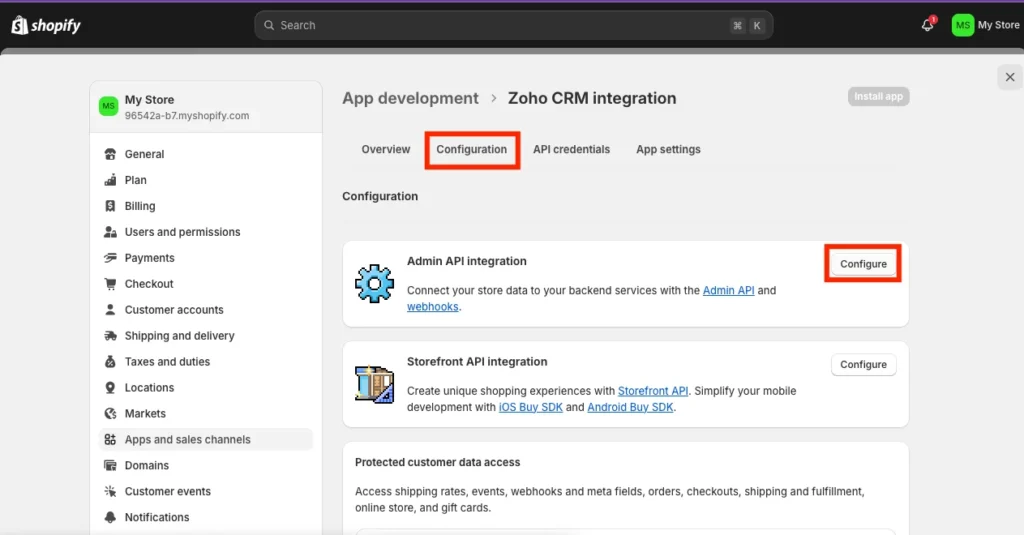Go back to App development breadcrumb
Viewport: 1024px width, 535px height.
click(x=410, y=98)
